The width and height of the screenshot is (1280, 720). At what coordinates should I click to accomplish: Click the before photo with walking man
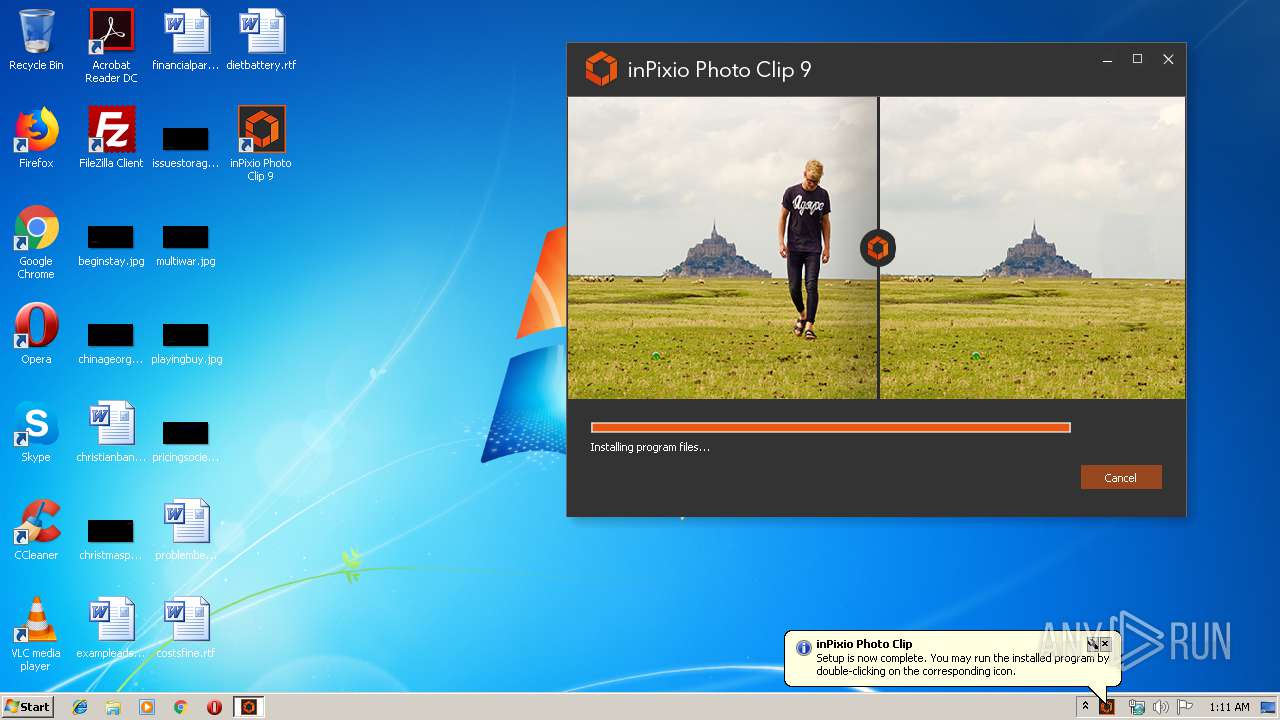[x=722, y=248]
